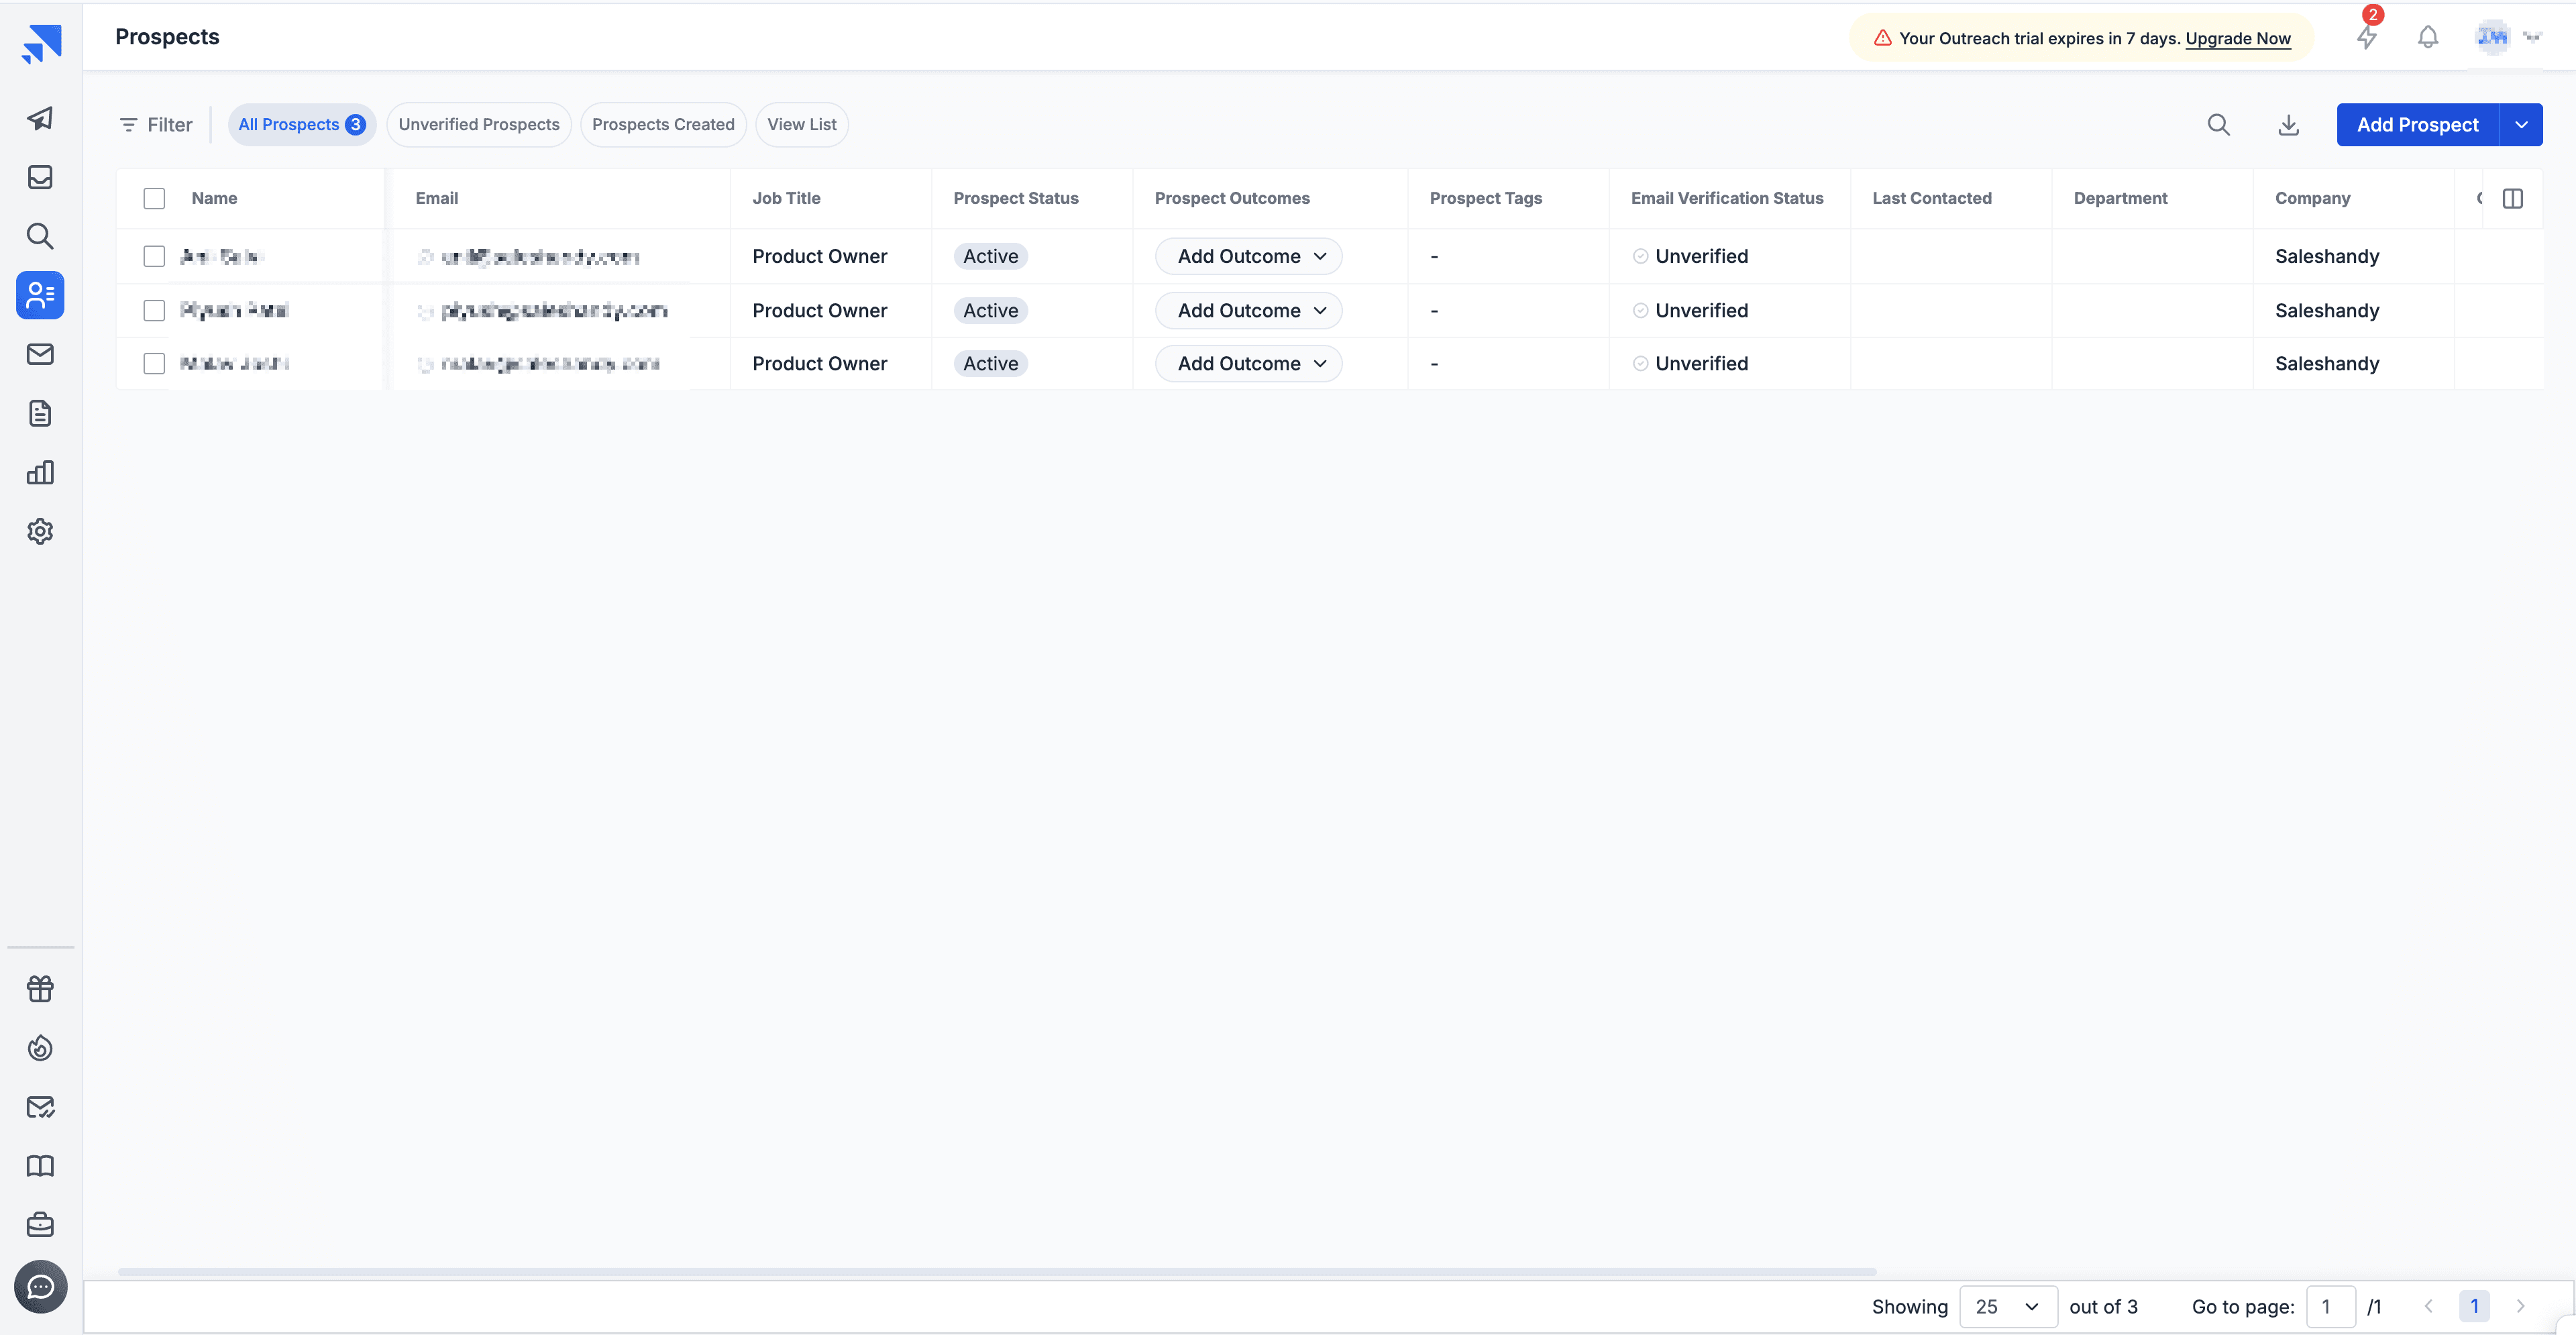Select the Prospects Created tab

[663, 125]
